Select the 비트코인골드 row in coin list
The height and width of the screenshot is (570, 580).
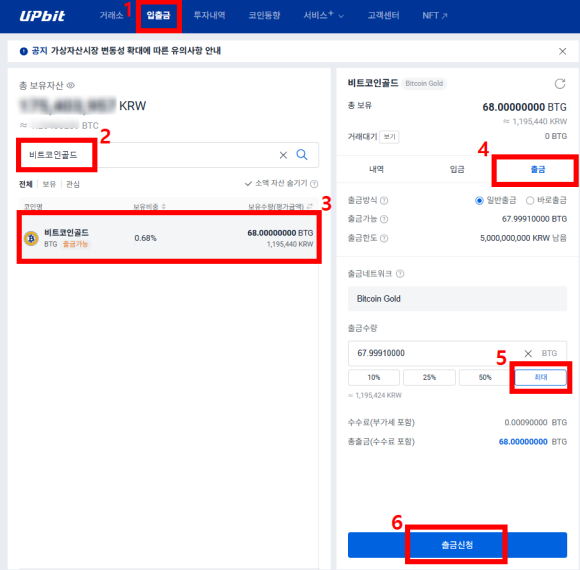click(169, 238)
